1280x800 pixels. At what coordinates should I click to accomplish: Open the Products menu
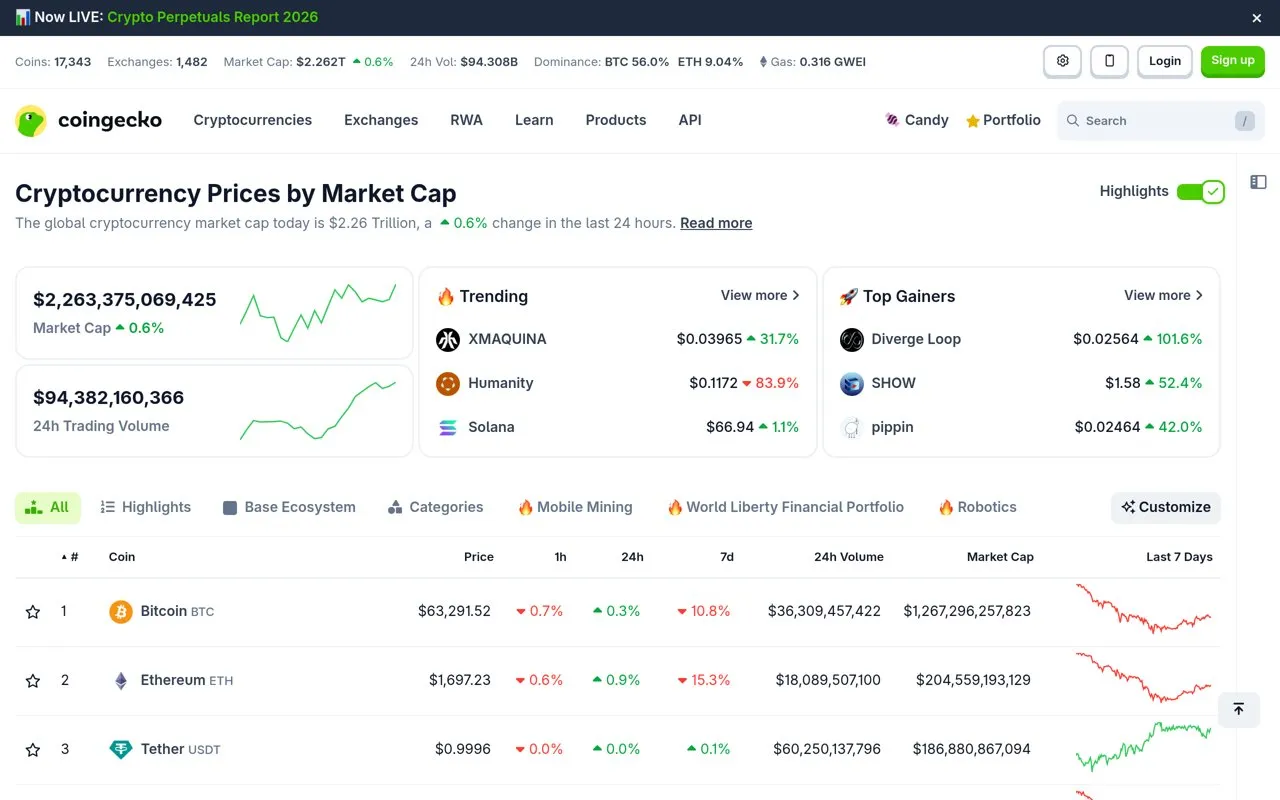coord(616,120)
